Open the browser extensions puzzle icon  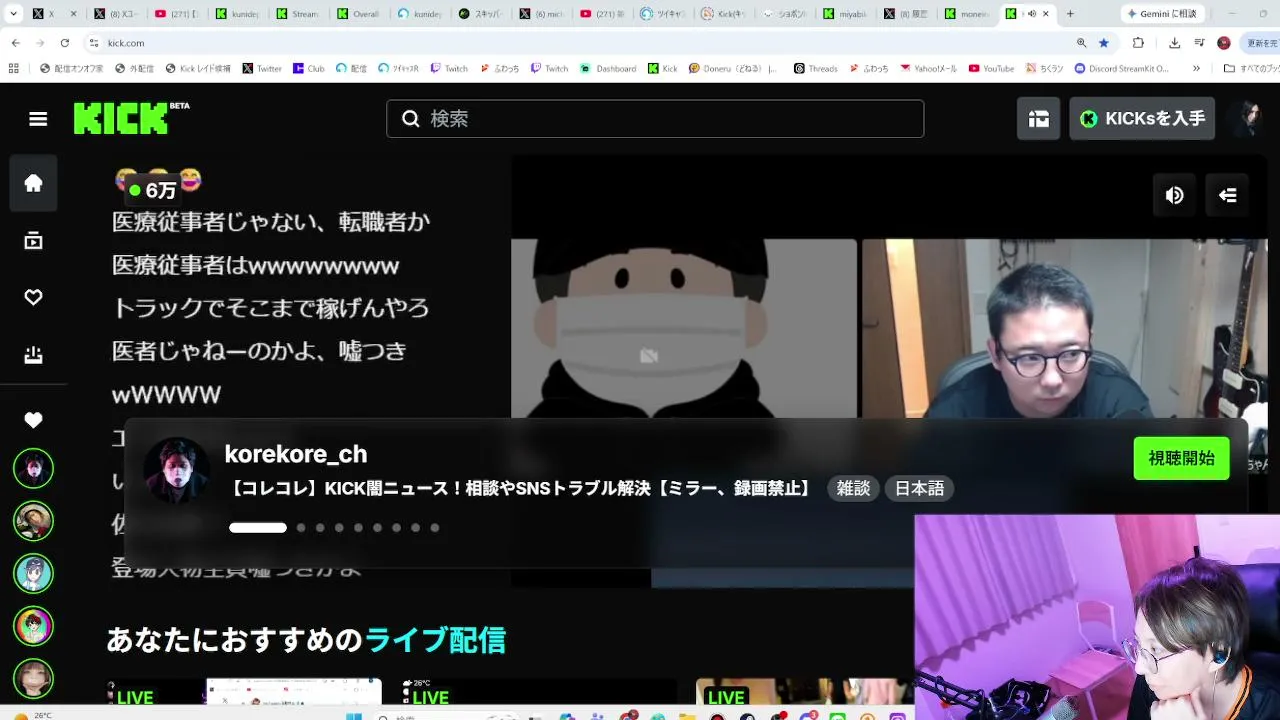(1138, 43)
